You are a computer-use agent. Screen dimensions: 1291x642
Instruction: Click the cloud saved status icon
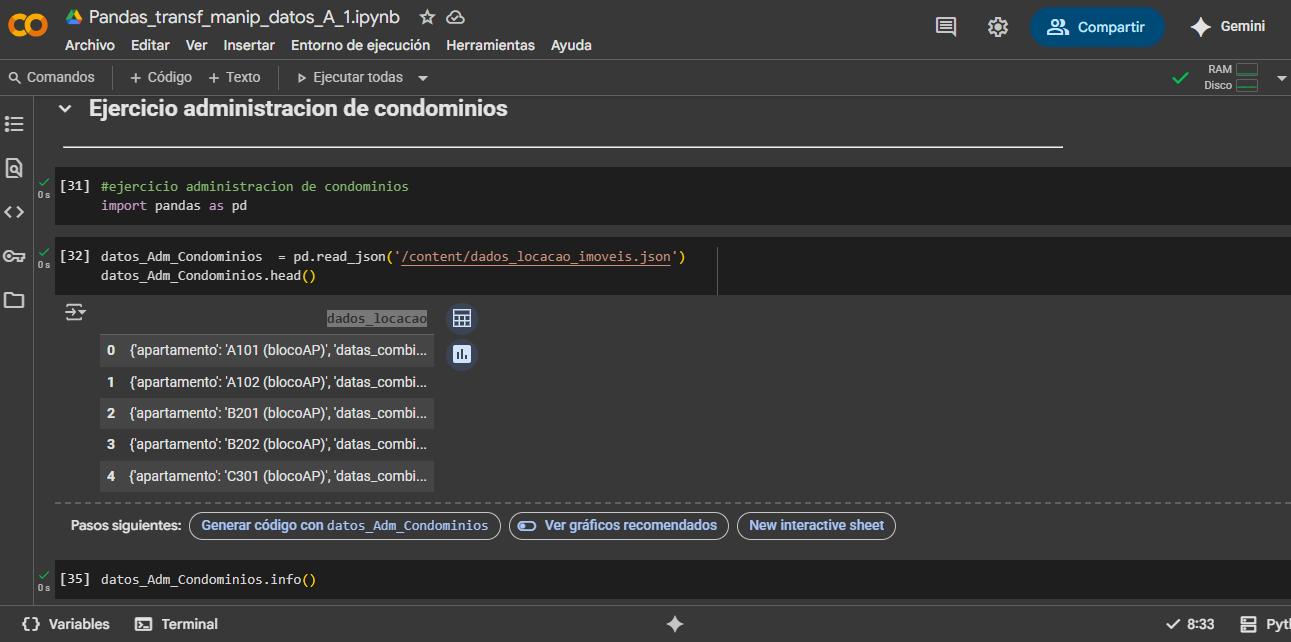click(455, 17)
